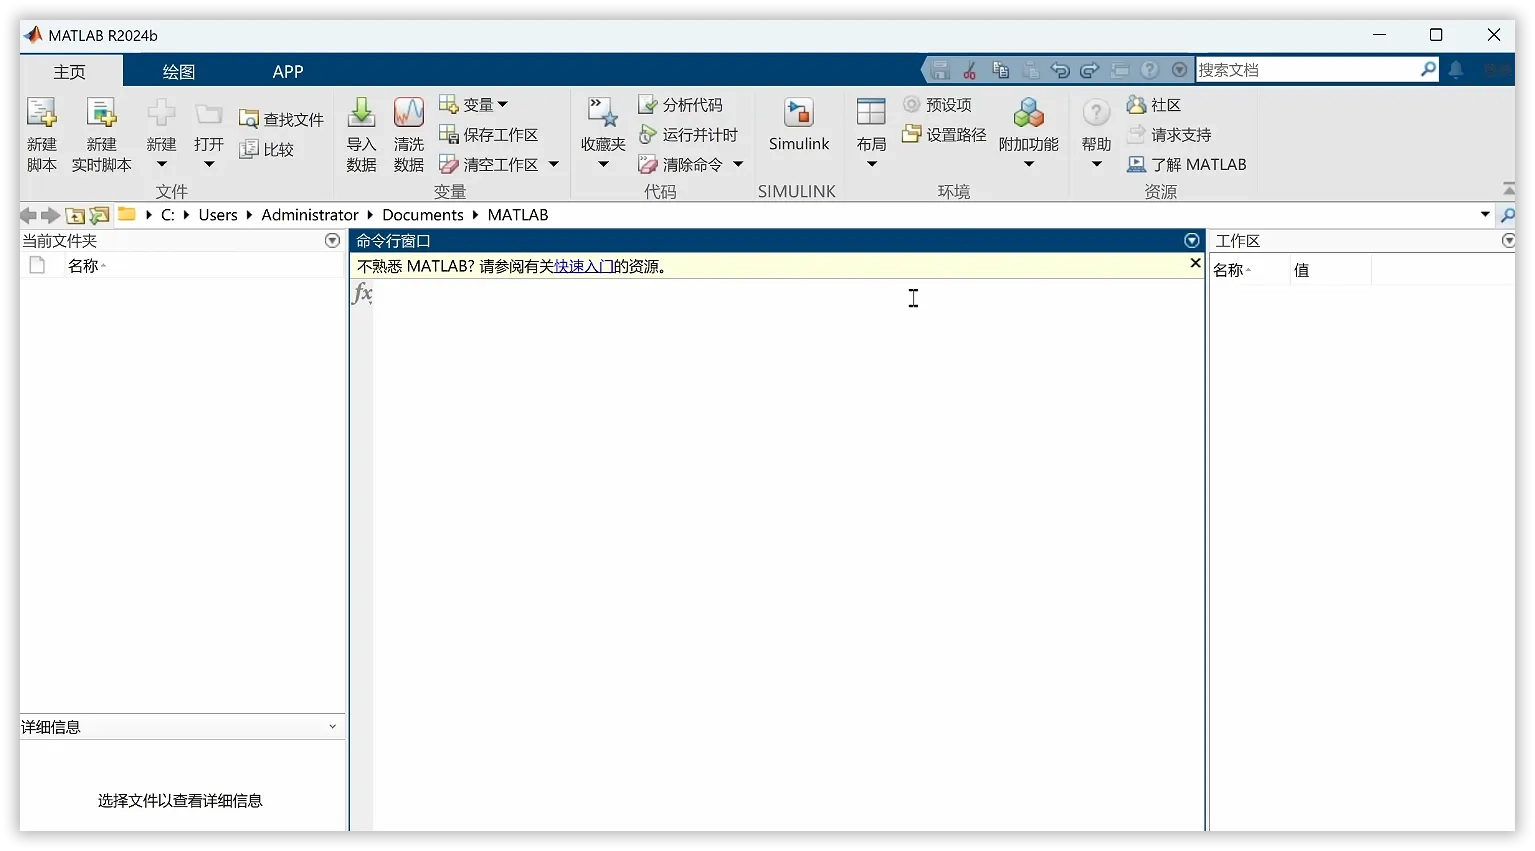
Task: Click the redo arrow in quick access toolbar
Action: click(1090, 70)
